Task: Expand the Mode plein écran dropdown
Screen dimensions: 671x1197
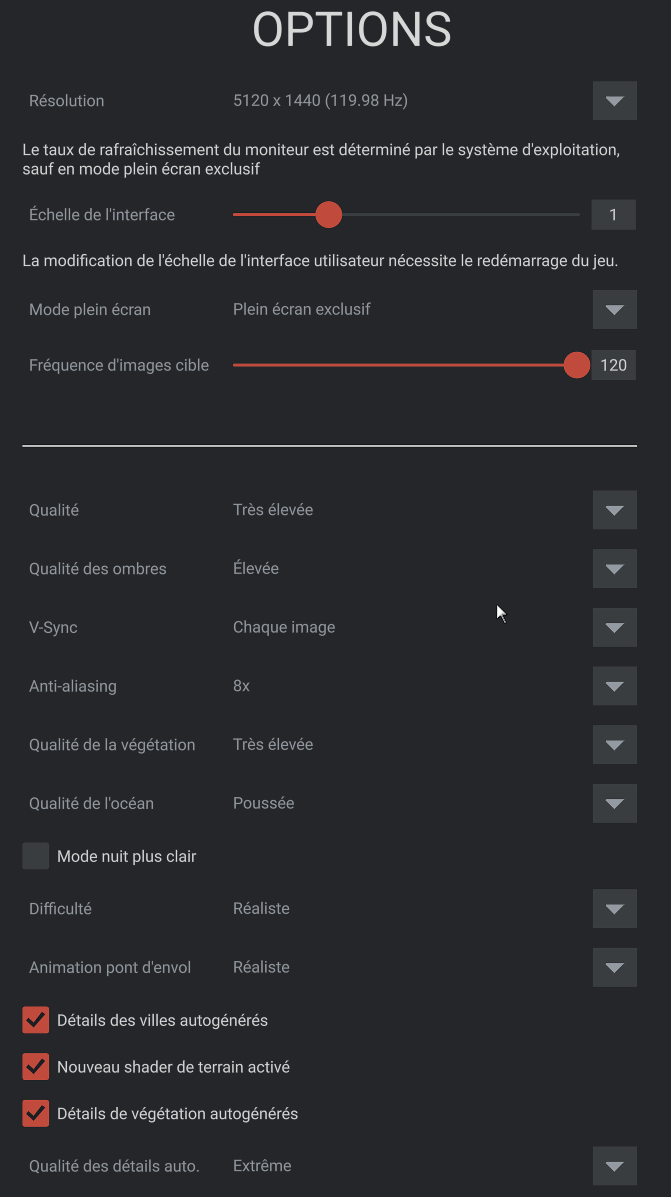Action: point(614,310)
